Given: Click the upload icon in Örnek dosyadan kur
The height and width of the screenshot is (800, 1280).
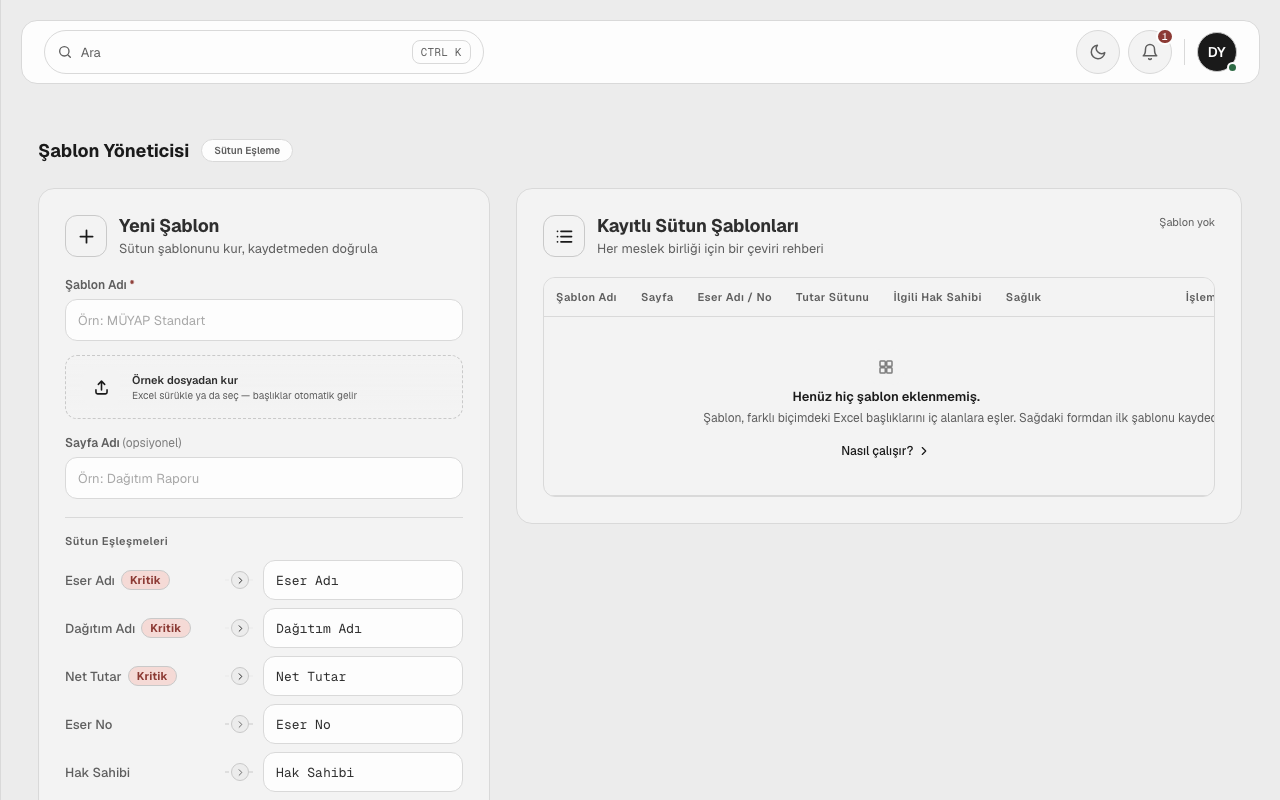Looking at the screenshot, I should (x=101, y=387).
